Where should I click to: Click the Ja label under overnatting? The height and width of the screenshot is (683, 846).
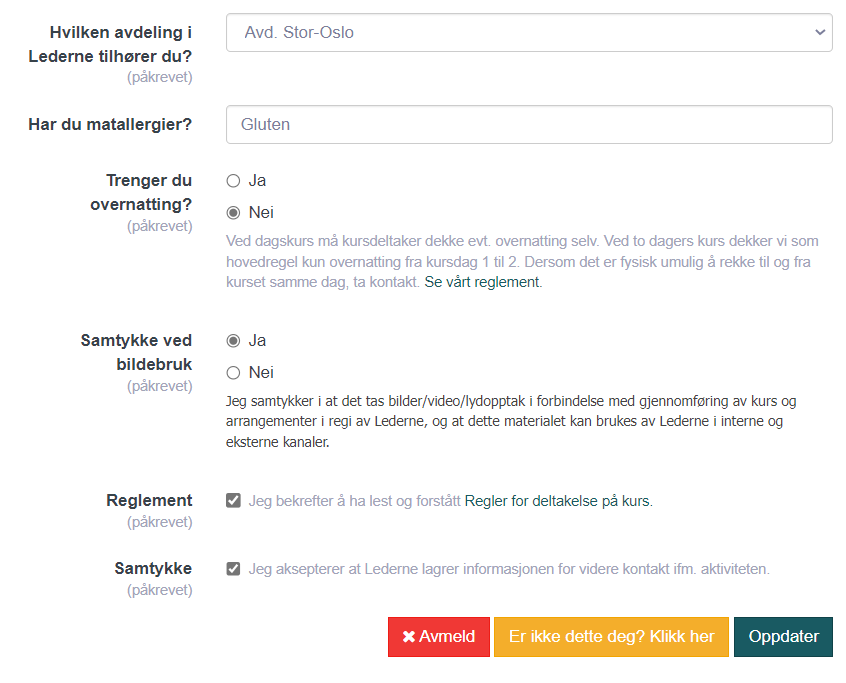pos(257,181)
